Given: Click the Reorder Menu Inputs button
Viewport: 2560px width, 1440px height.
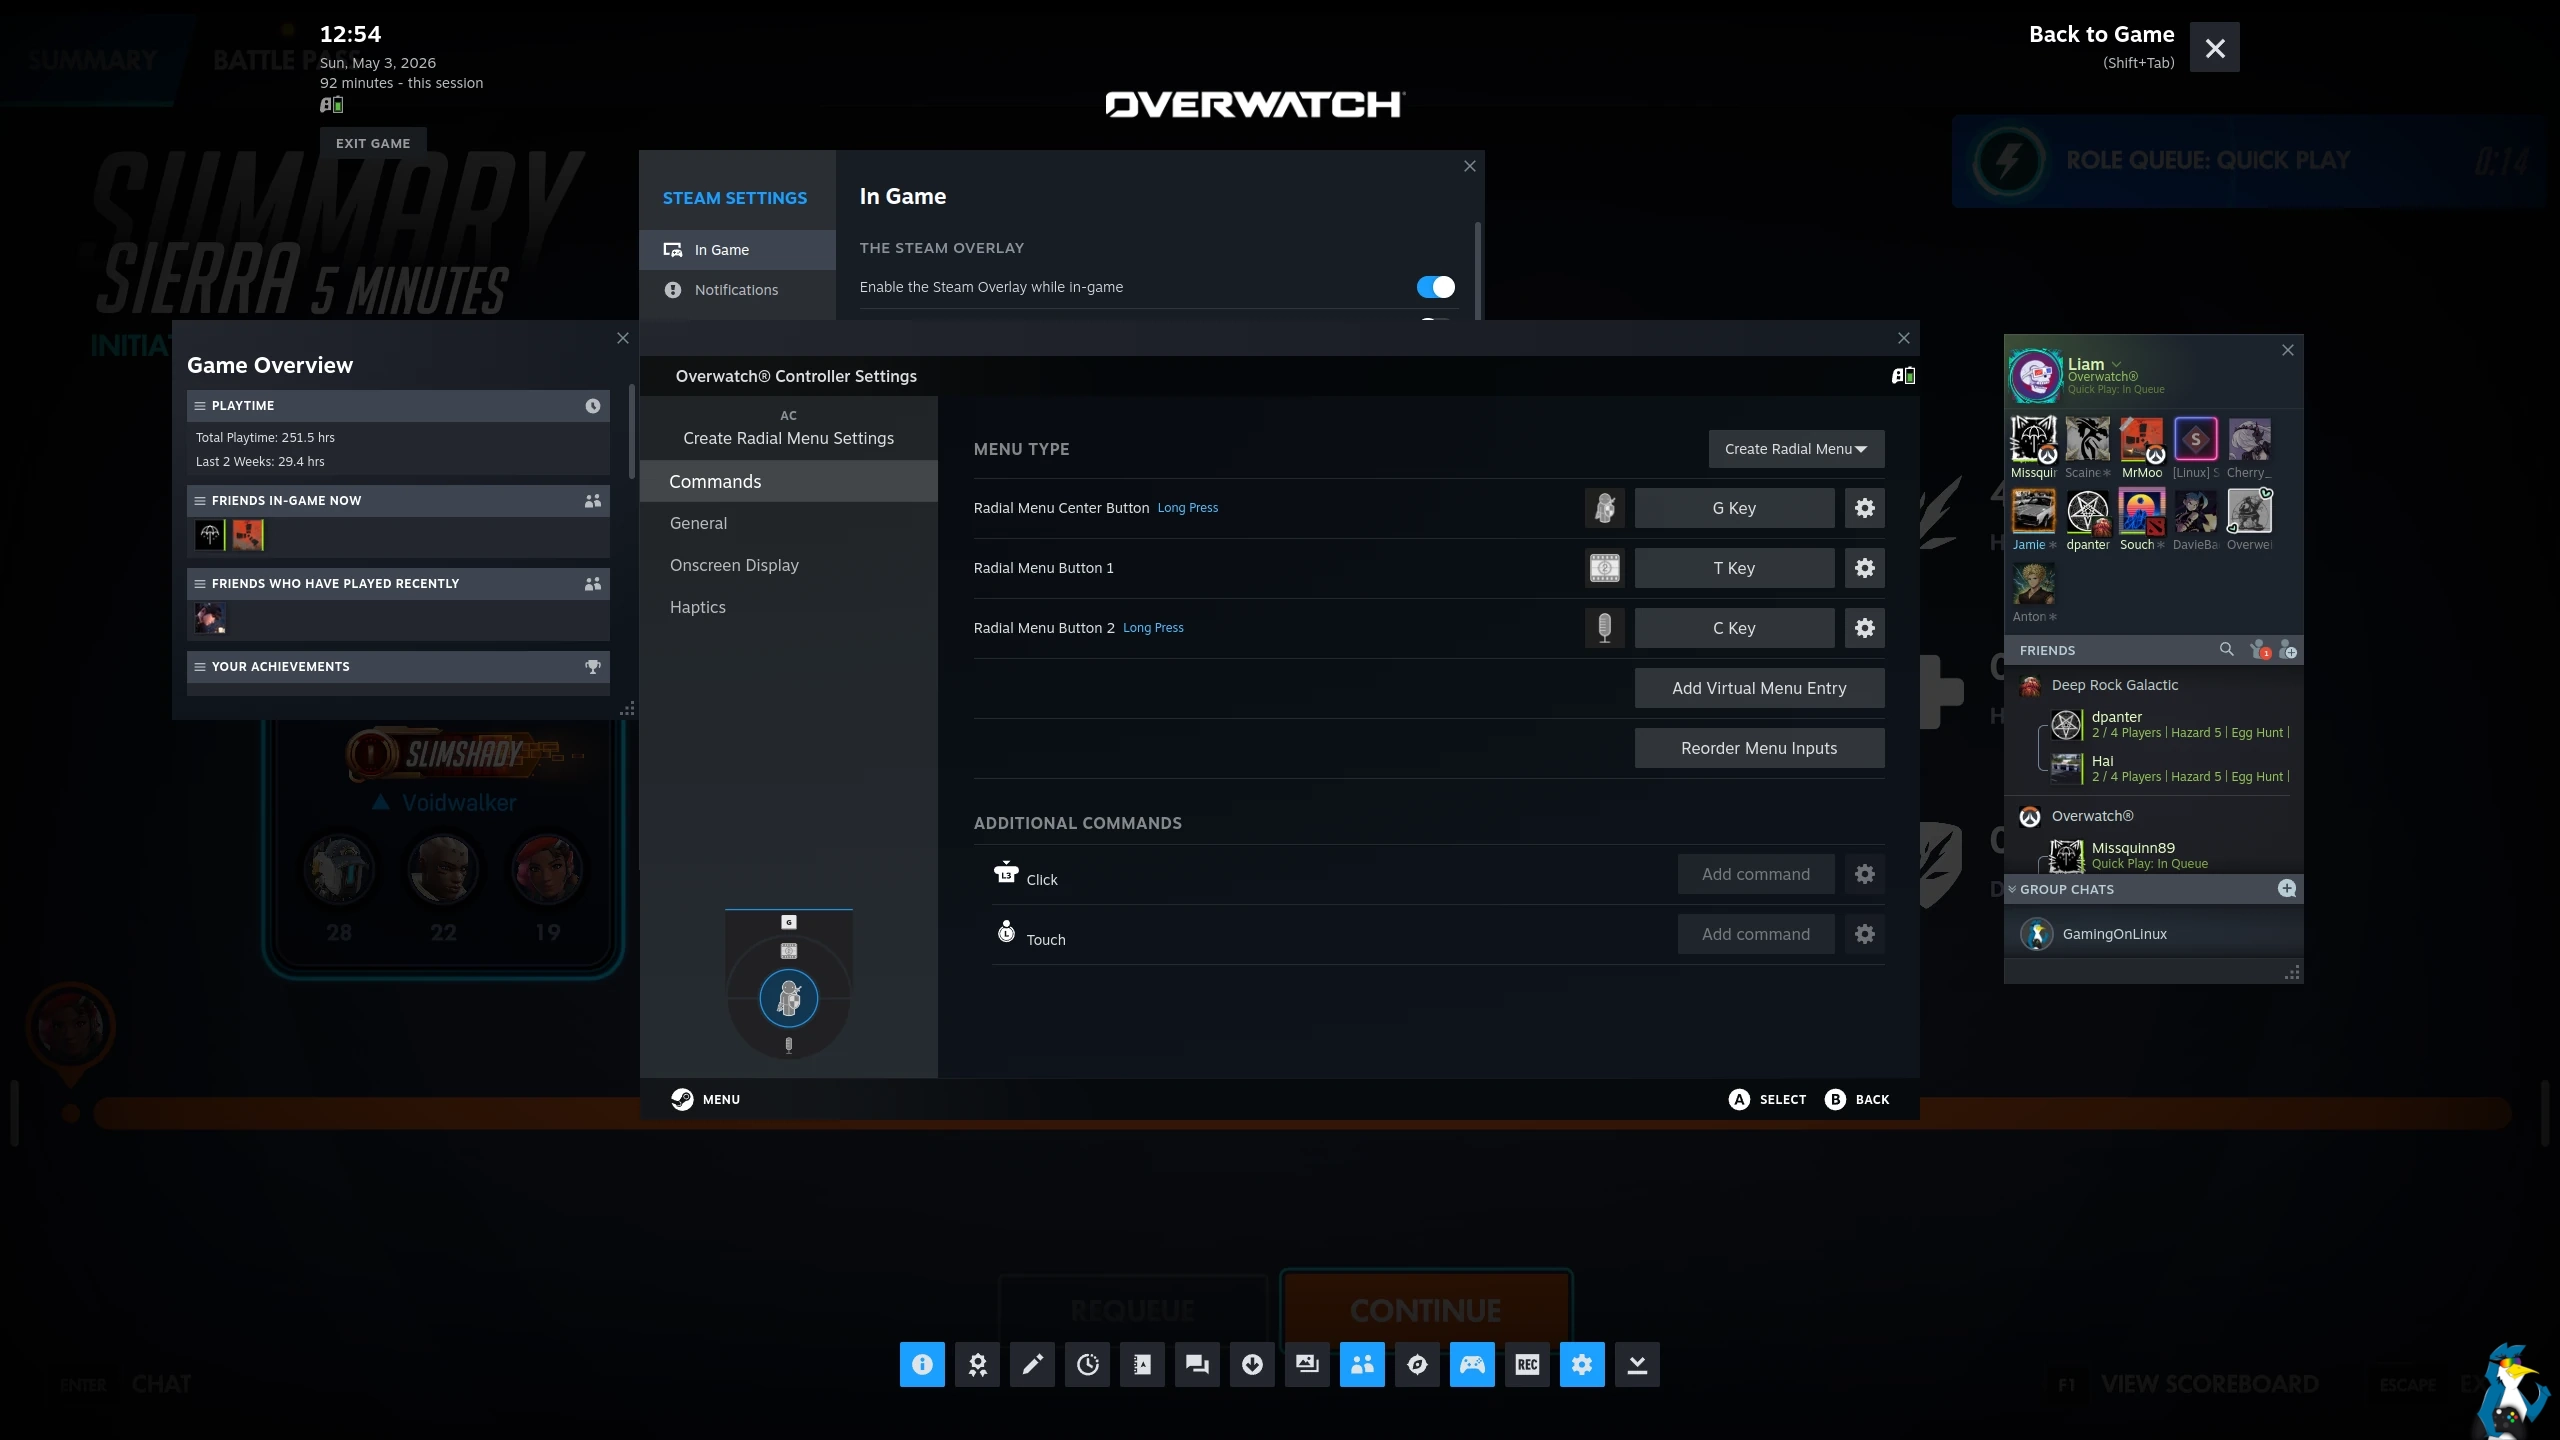Looking at the screenshot, I should pyautogui.click(x=1759, y=748).
